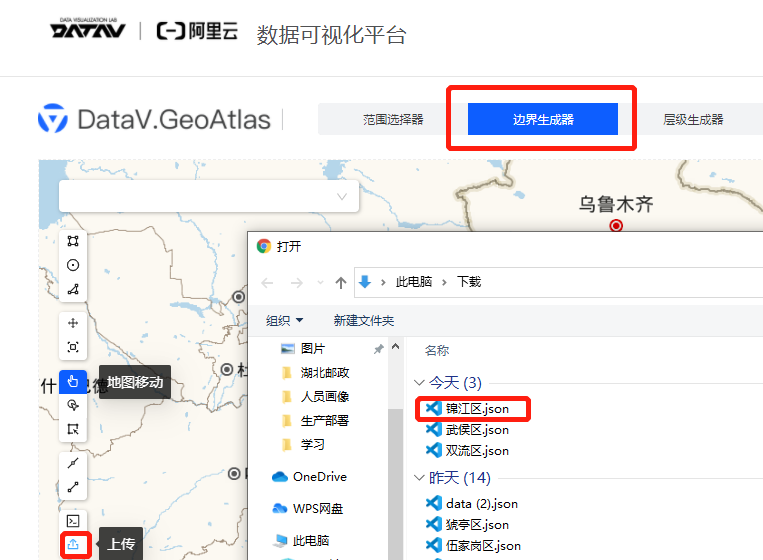Open the recent locations dropdown arrow
Screen dimensions: 763x560
[320, 283]
